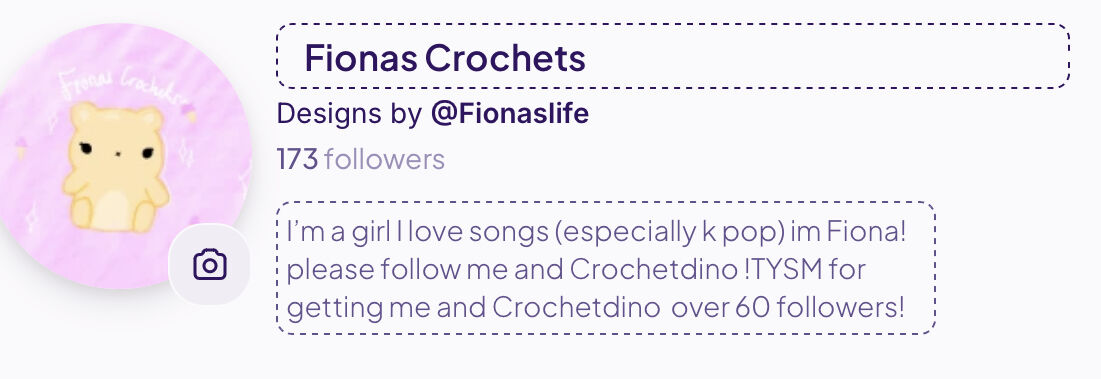Click the word followers beside 173

[384, 159]
